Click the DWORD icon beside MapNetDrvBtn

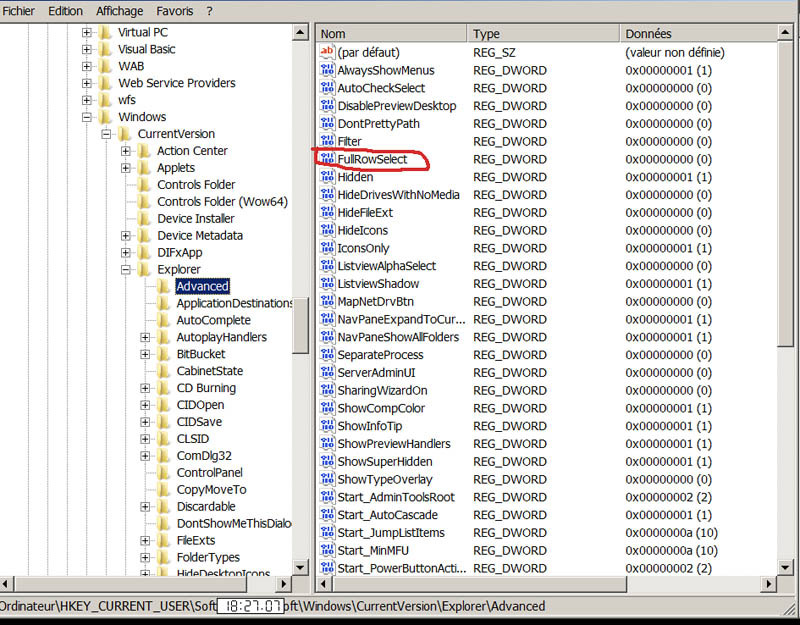pyautogui.click(x=327, y=301)
